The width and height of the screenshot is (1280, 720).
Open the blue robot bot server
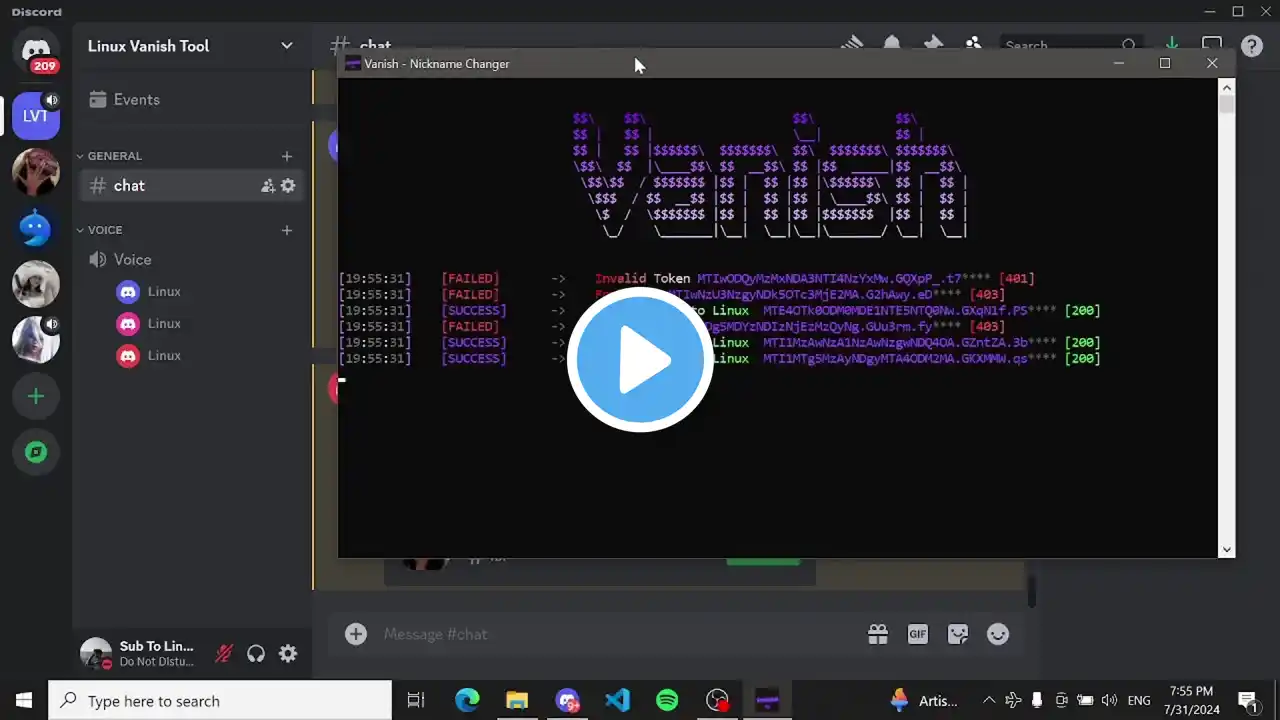tap(36, 228)
